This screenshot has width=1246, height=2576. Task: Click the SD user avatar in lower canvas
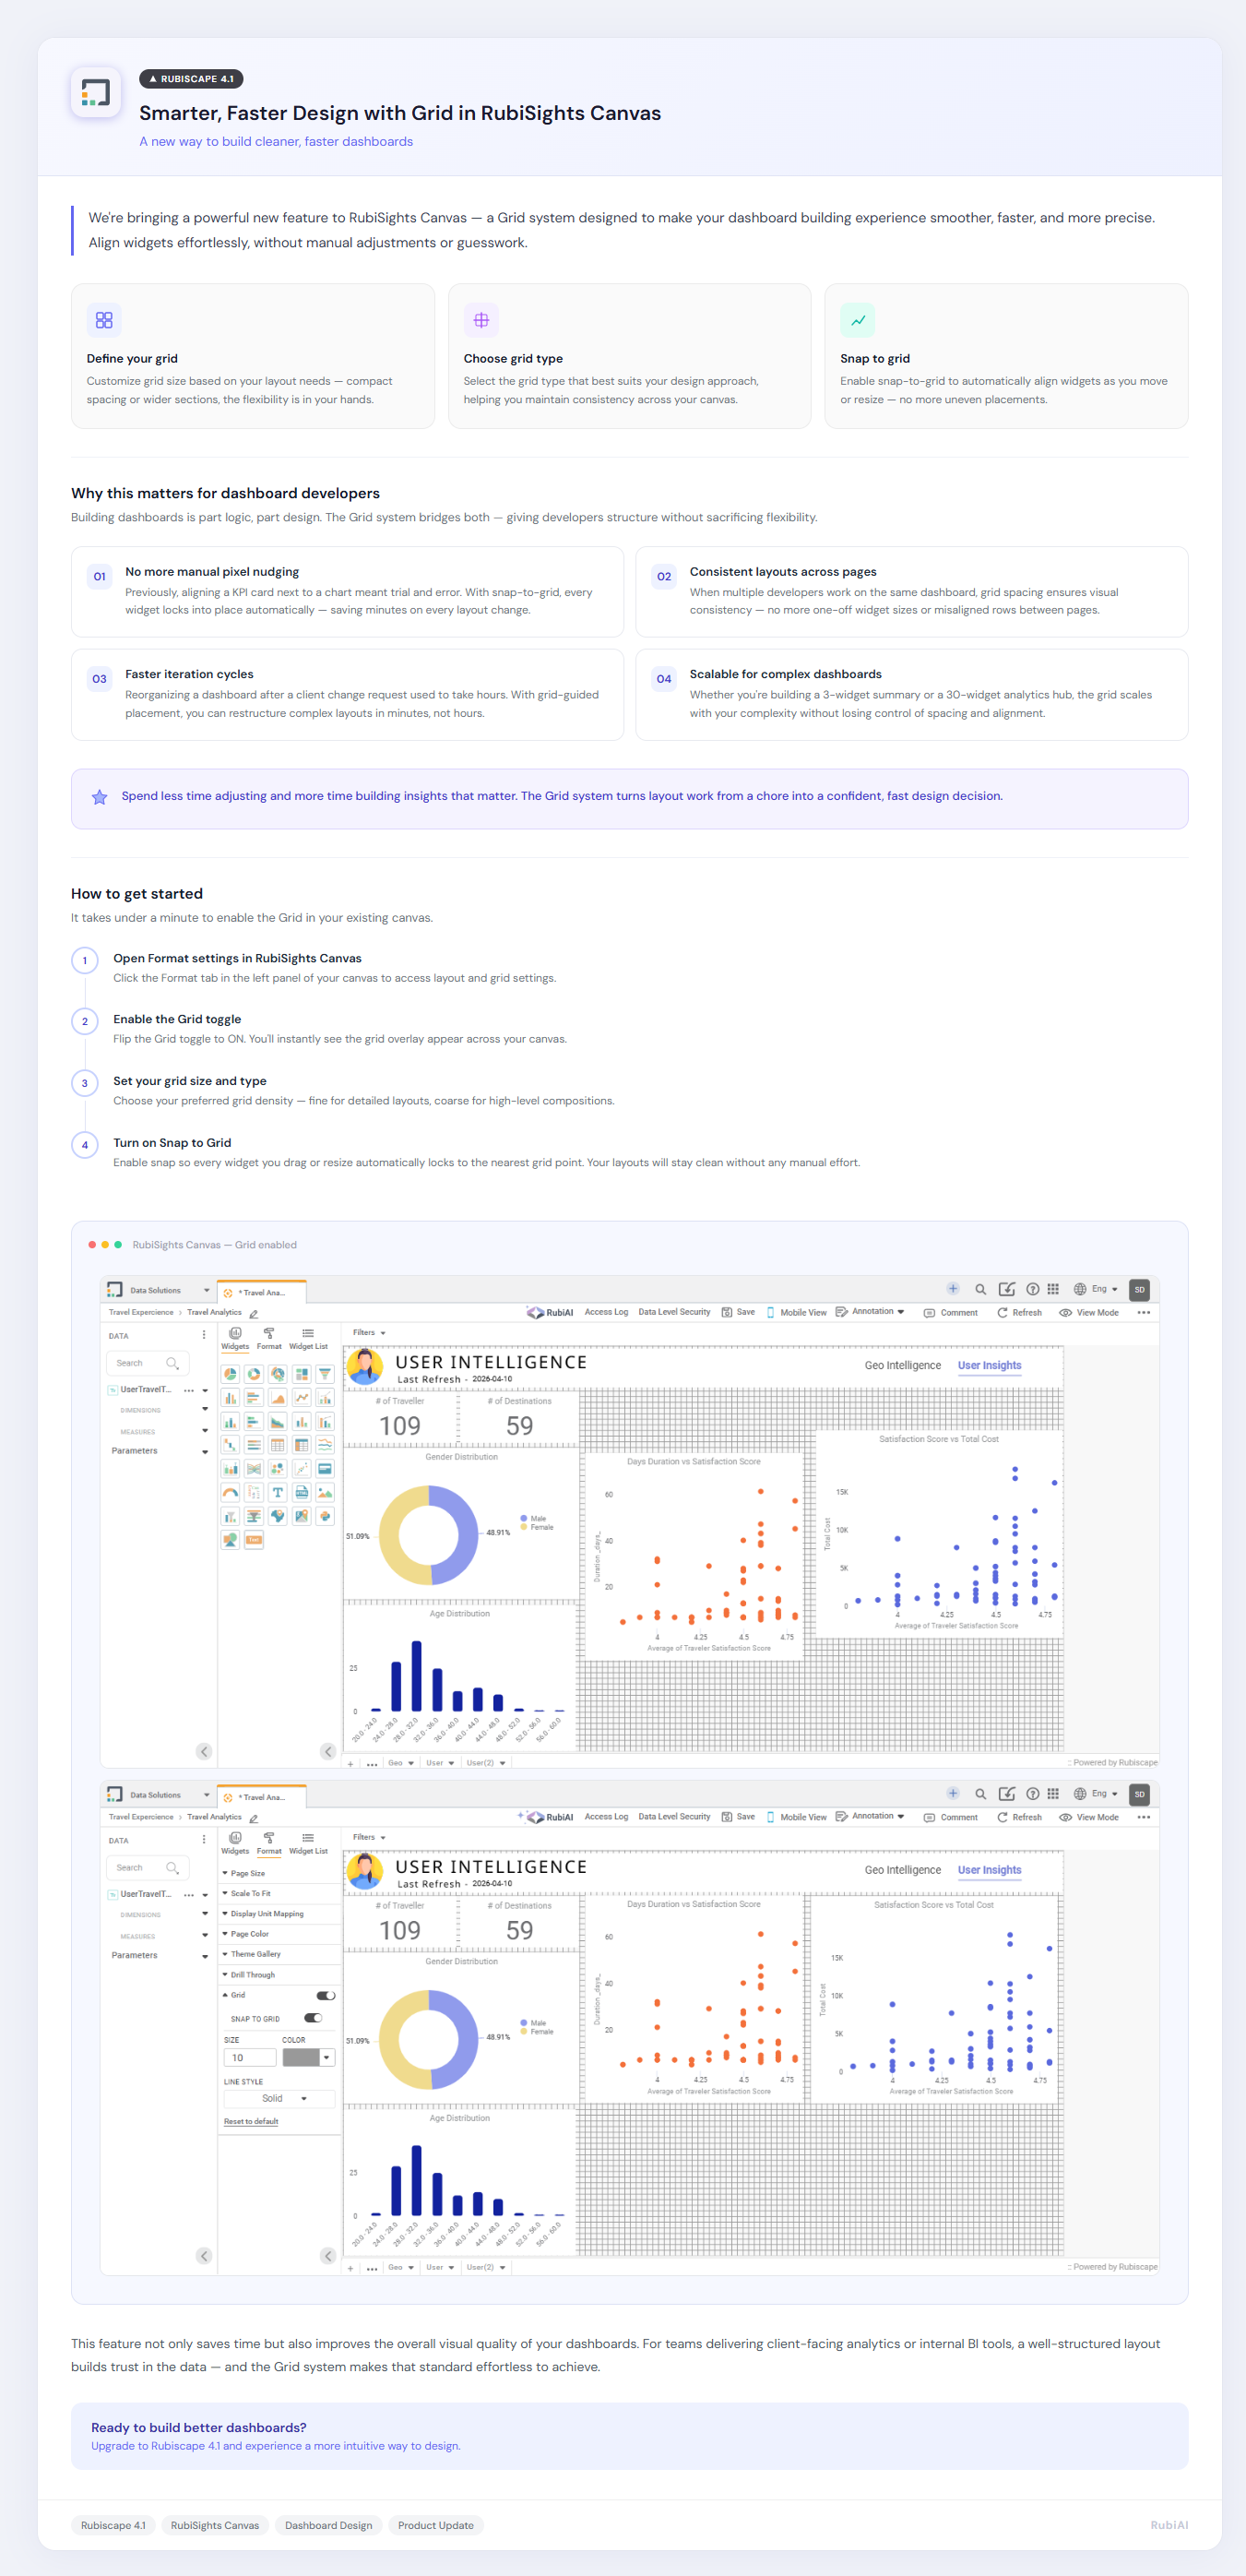click(1139, 1795)
